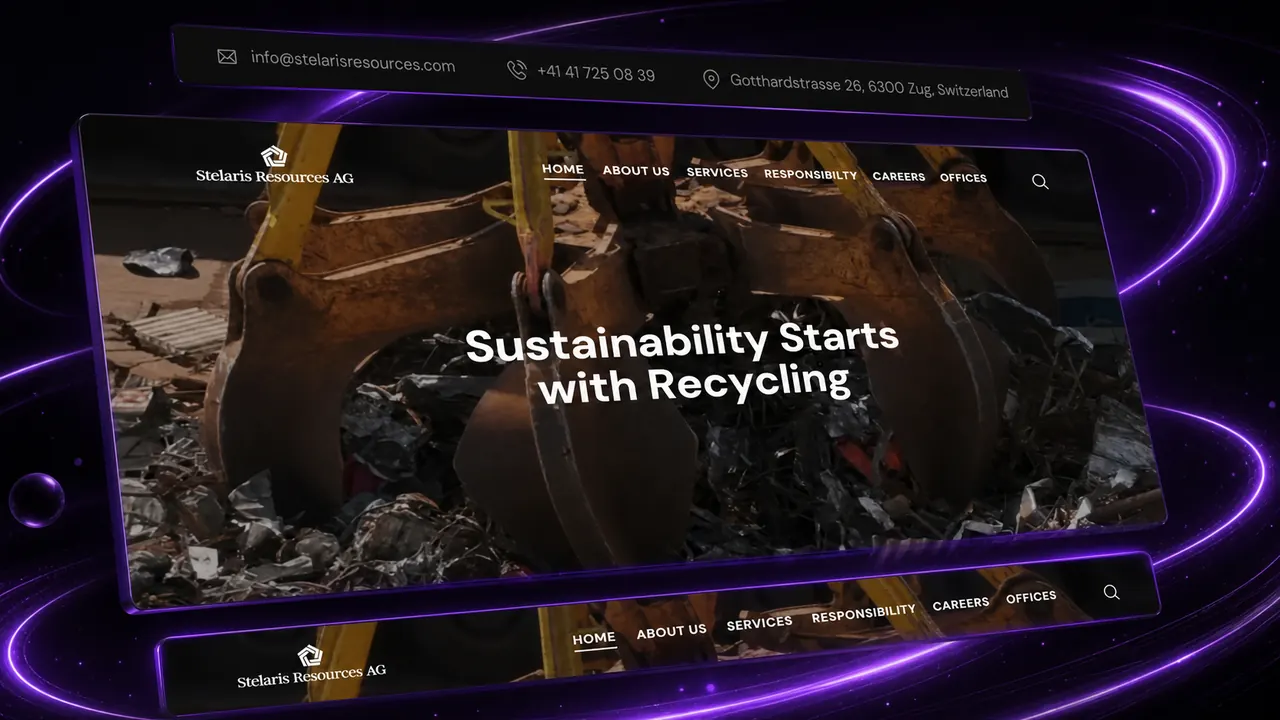Screen dimensions: 1280x720
Task: Select HOME in main navigation
Action: (563, 169)
